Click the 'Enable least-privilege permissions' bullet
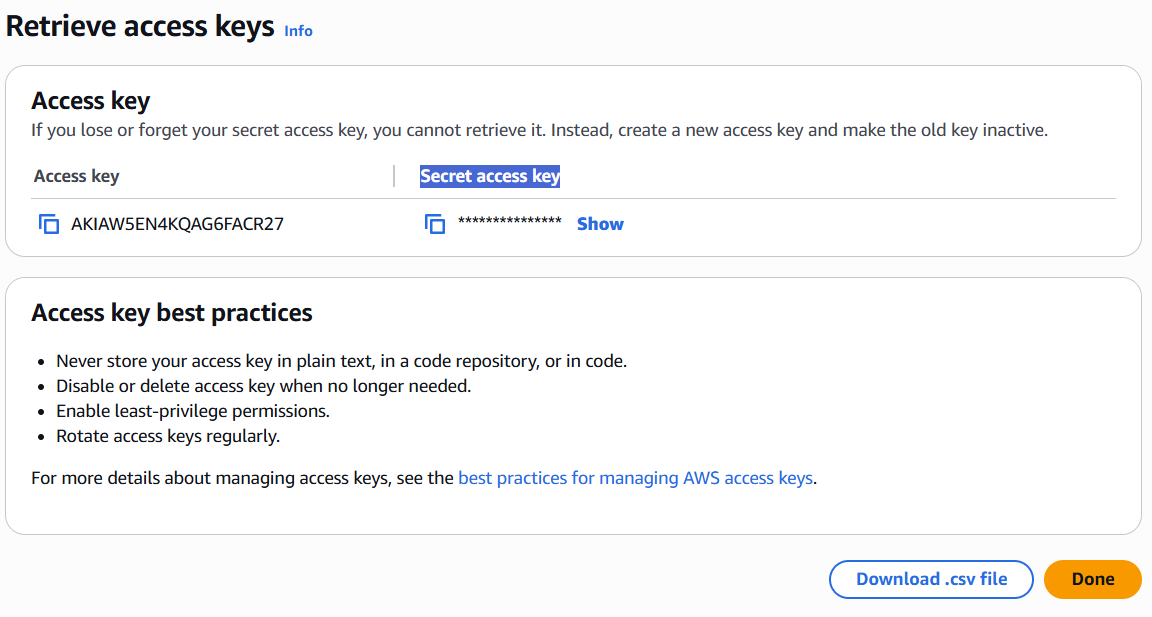The height and width of the screenshot is (617, 1152). coord(193,411)
